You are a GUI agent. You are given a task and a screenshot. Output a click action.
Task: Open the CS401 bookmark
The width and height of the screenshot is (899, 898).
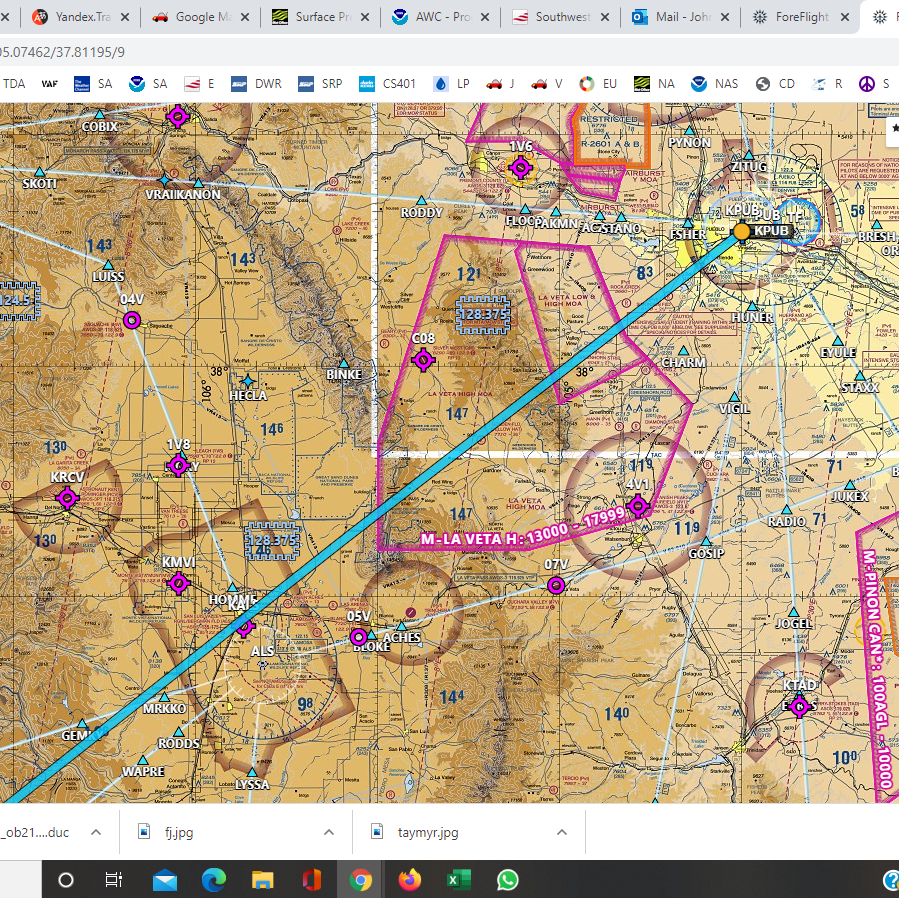(388, 84)
